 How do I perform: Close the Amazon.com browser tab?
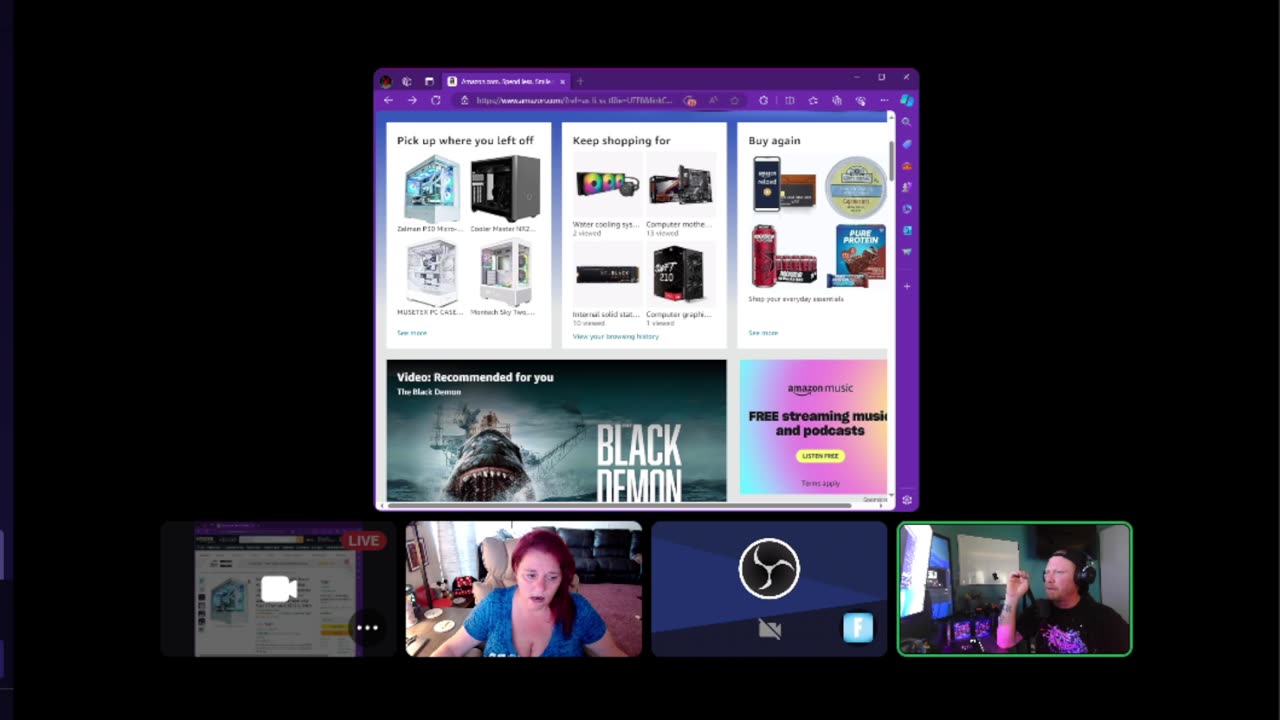562,81
